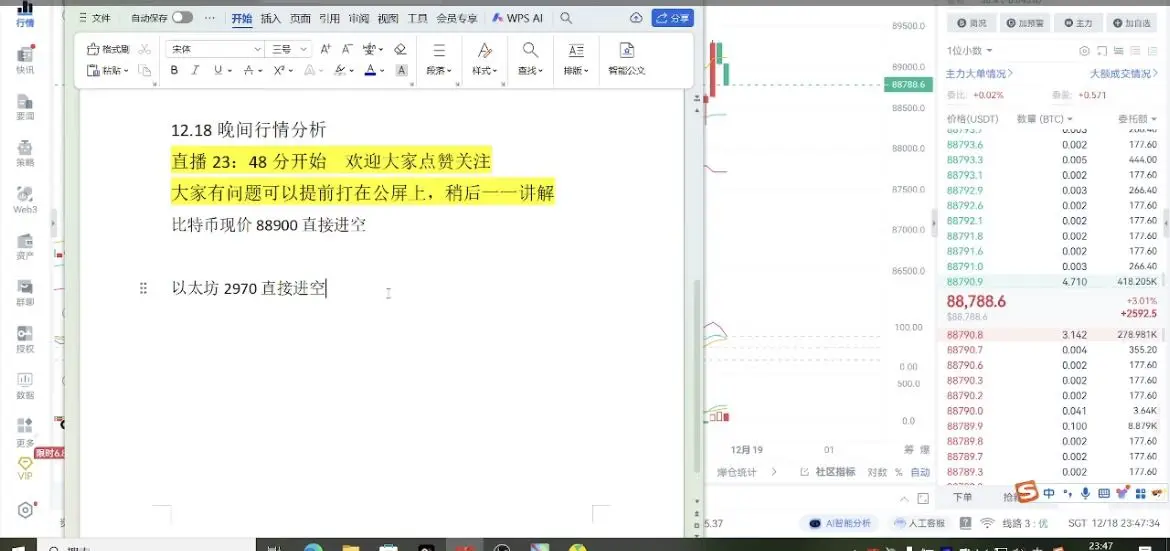The height and width of the screenshot is (551, 1170).
Task: Switch to the 插入 tab
Action: click(270, 19)
